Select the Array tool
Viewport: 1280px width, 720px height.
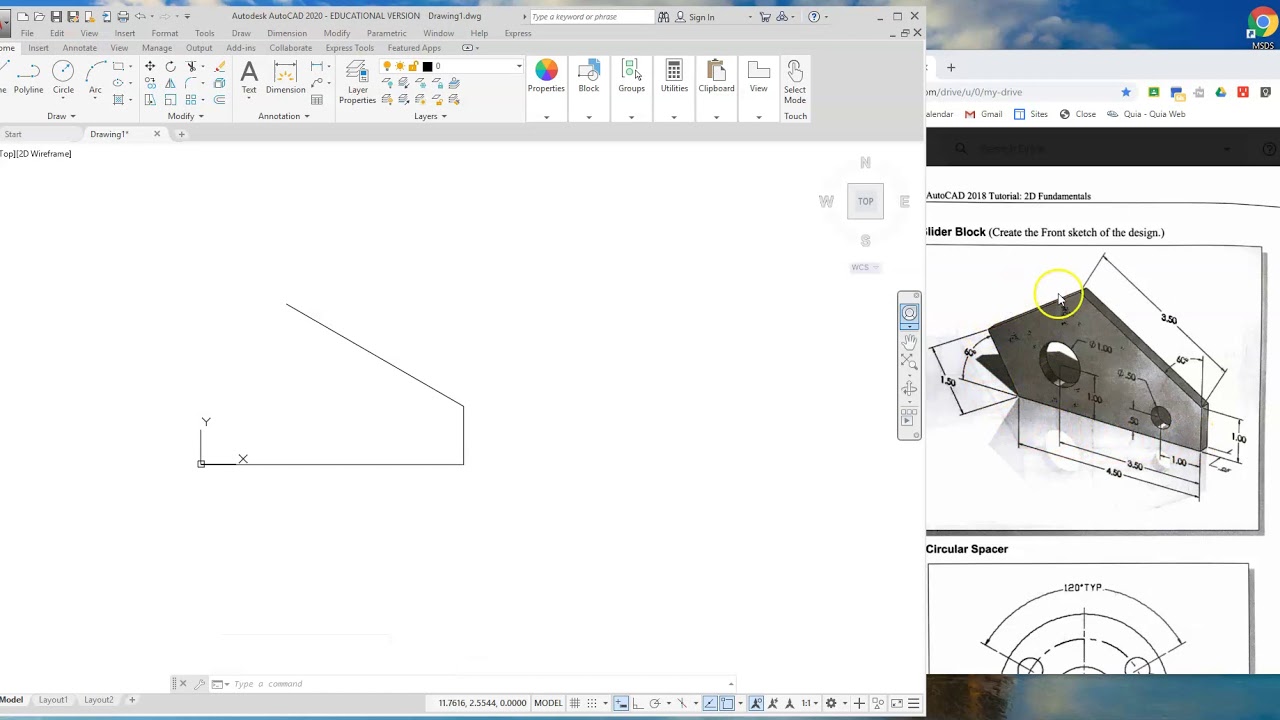tap(191, 100)
